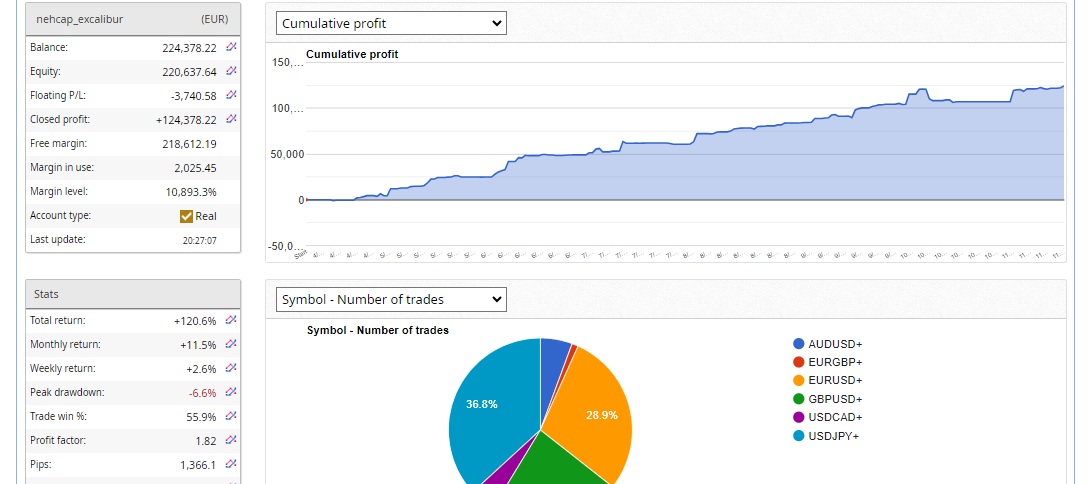Toggle the Real account type checkbox
1092x484 pixels.
[x=186, y=216]
